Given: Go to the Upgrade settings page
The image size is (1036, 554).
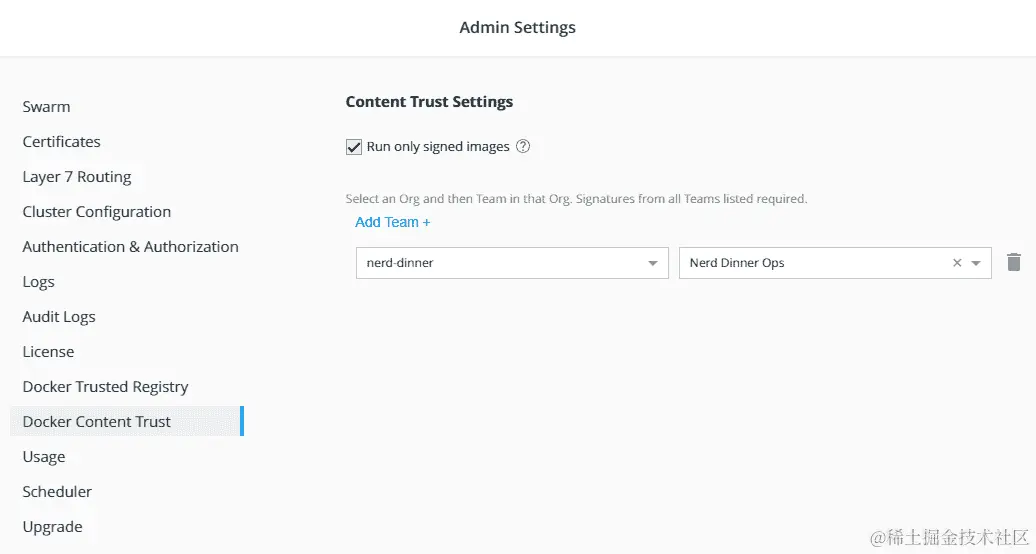Looking at the screenshot, I should (x=53, y=527).
